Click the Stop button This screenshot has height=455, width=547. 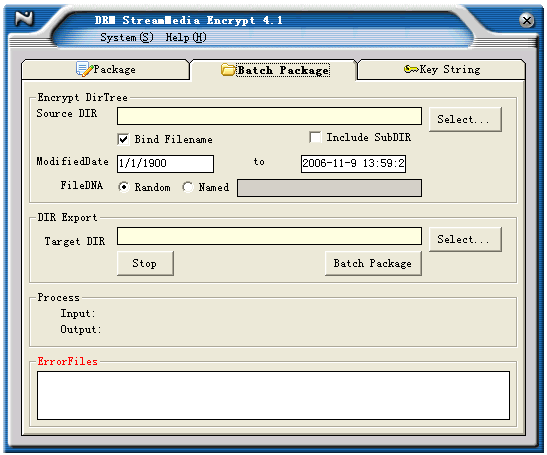145,263
